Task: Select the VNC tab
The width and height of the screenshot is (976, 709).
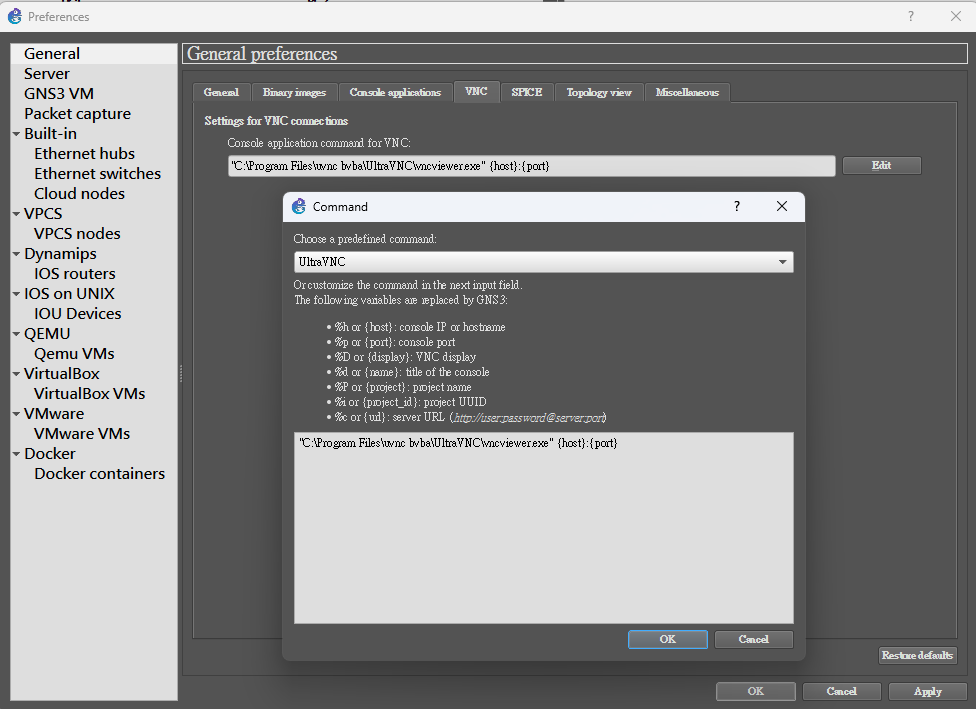Action: [x=476, y=92]
